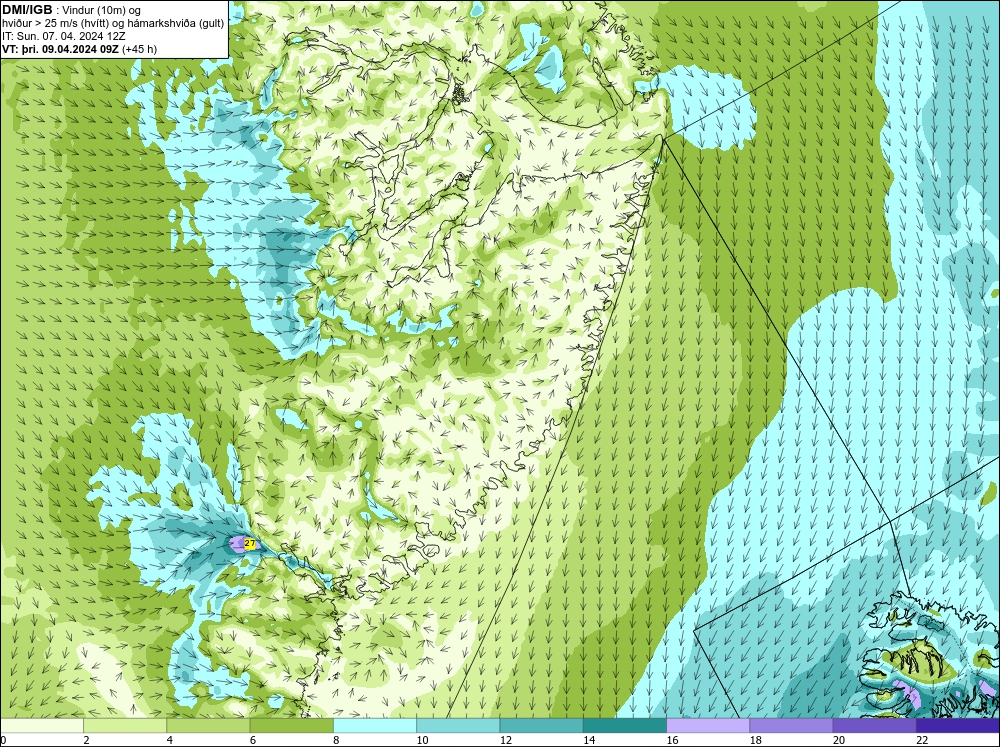The image size is (1000, 747).
Task: Click legend scale label 8
Action: click(x=336, y=740)
